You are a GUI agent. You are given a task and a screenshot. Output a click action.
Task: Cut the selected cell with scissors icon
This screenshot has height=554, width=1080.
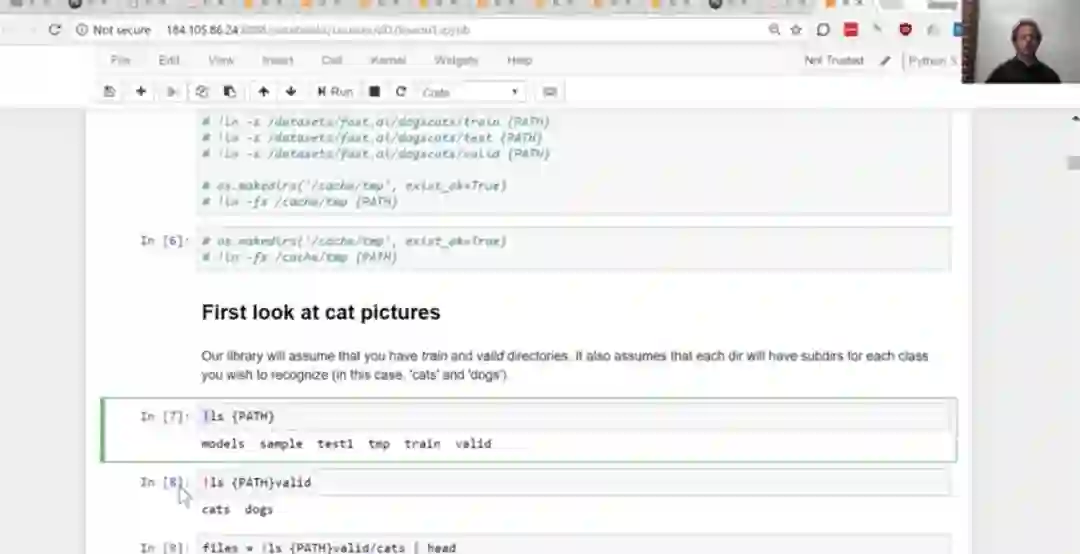click(172, 92)
